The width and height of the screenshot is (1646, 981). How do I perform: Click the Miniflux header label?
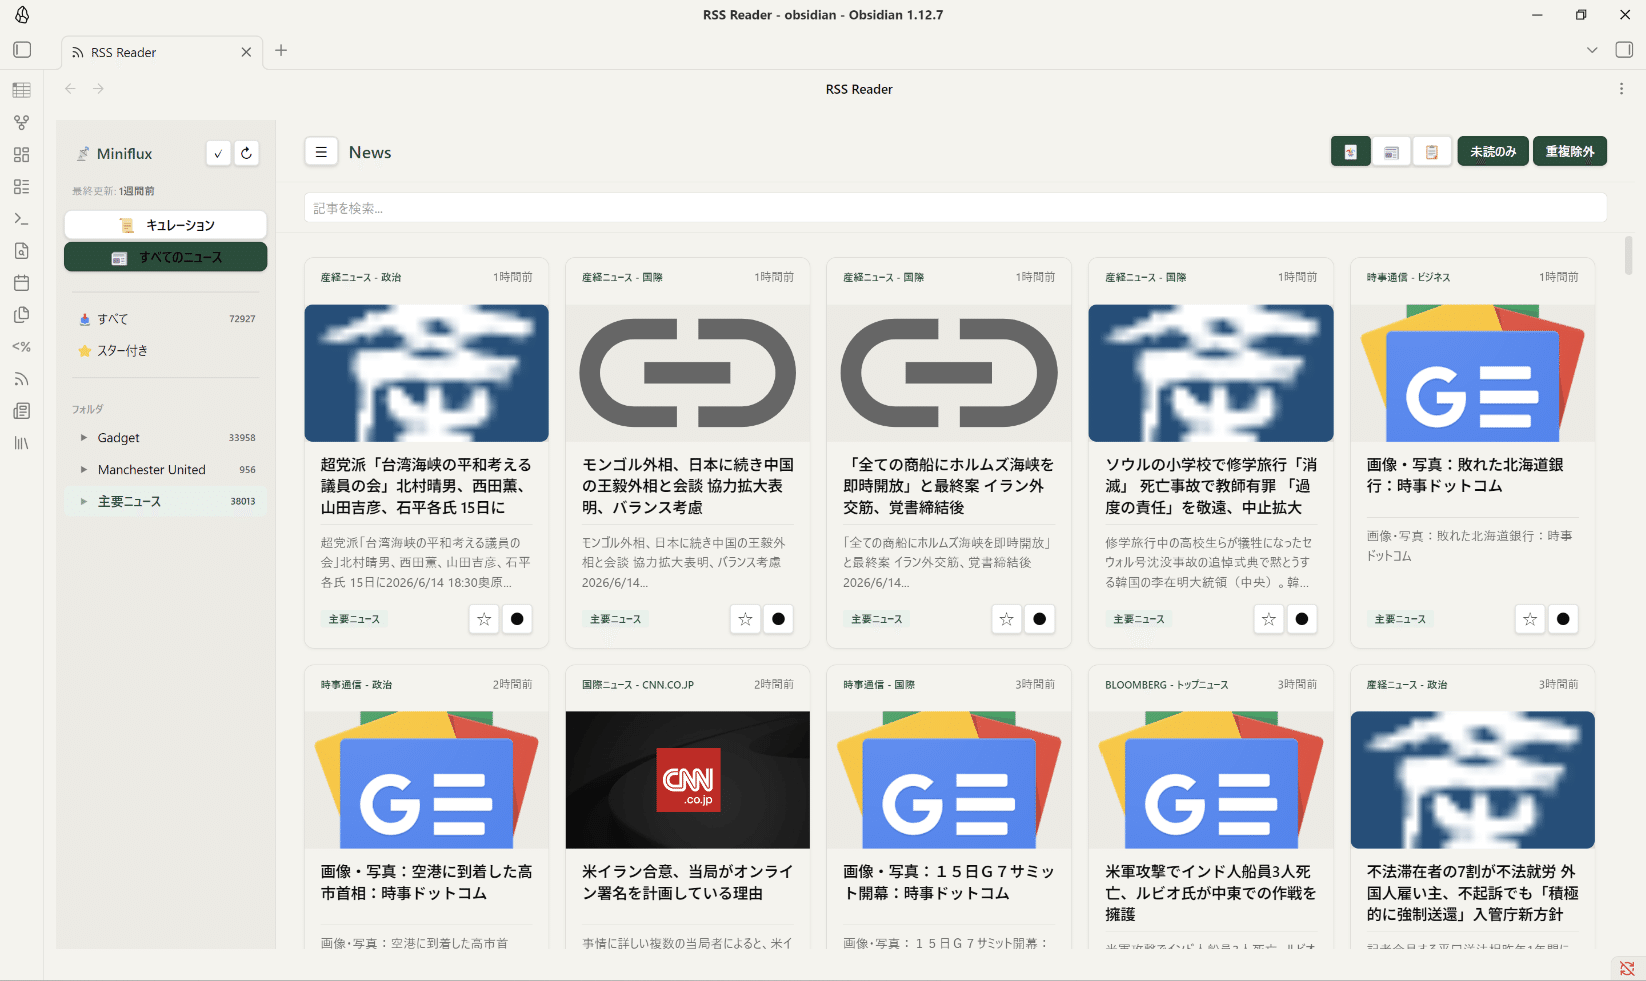click(x=125, y=154)
